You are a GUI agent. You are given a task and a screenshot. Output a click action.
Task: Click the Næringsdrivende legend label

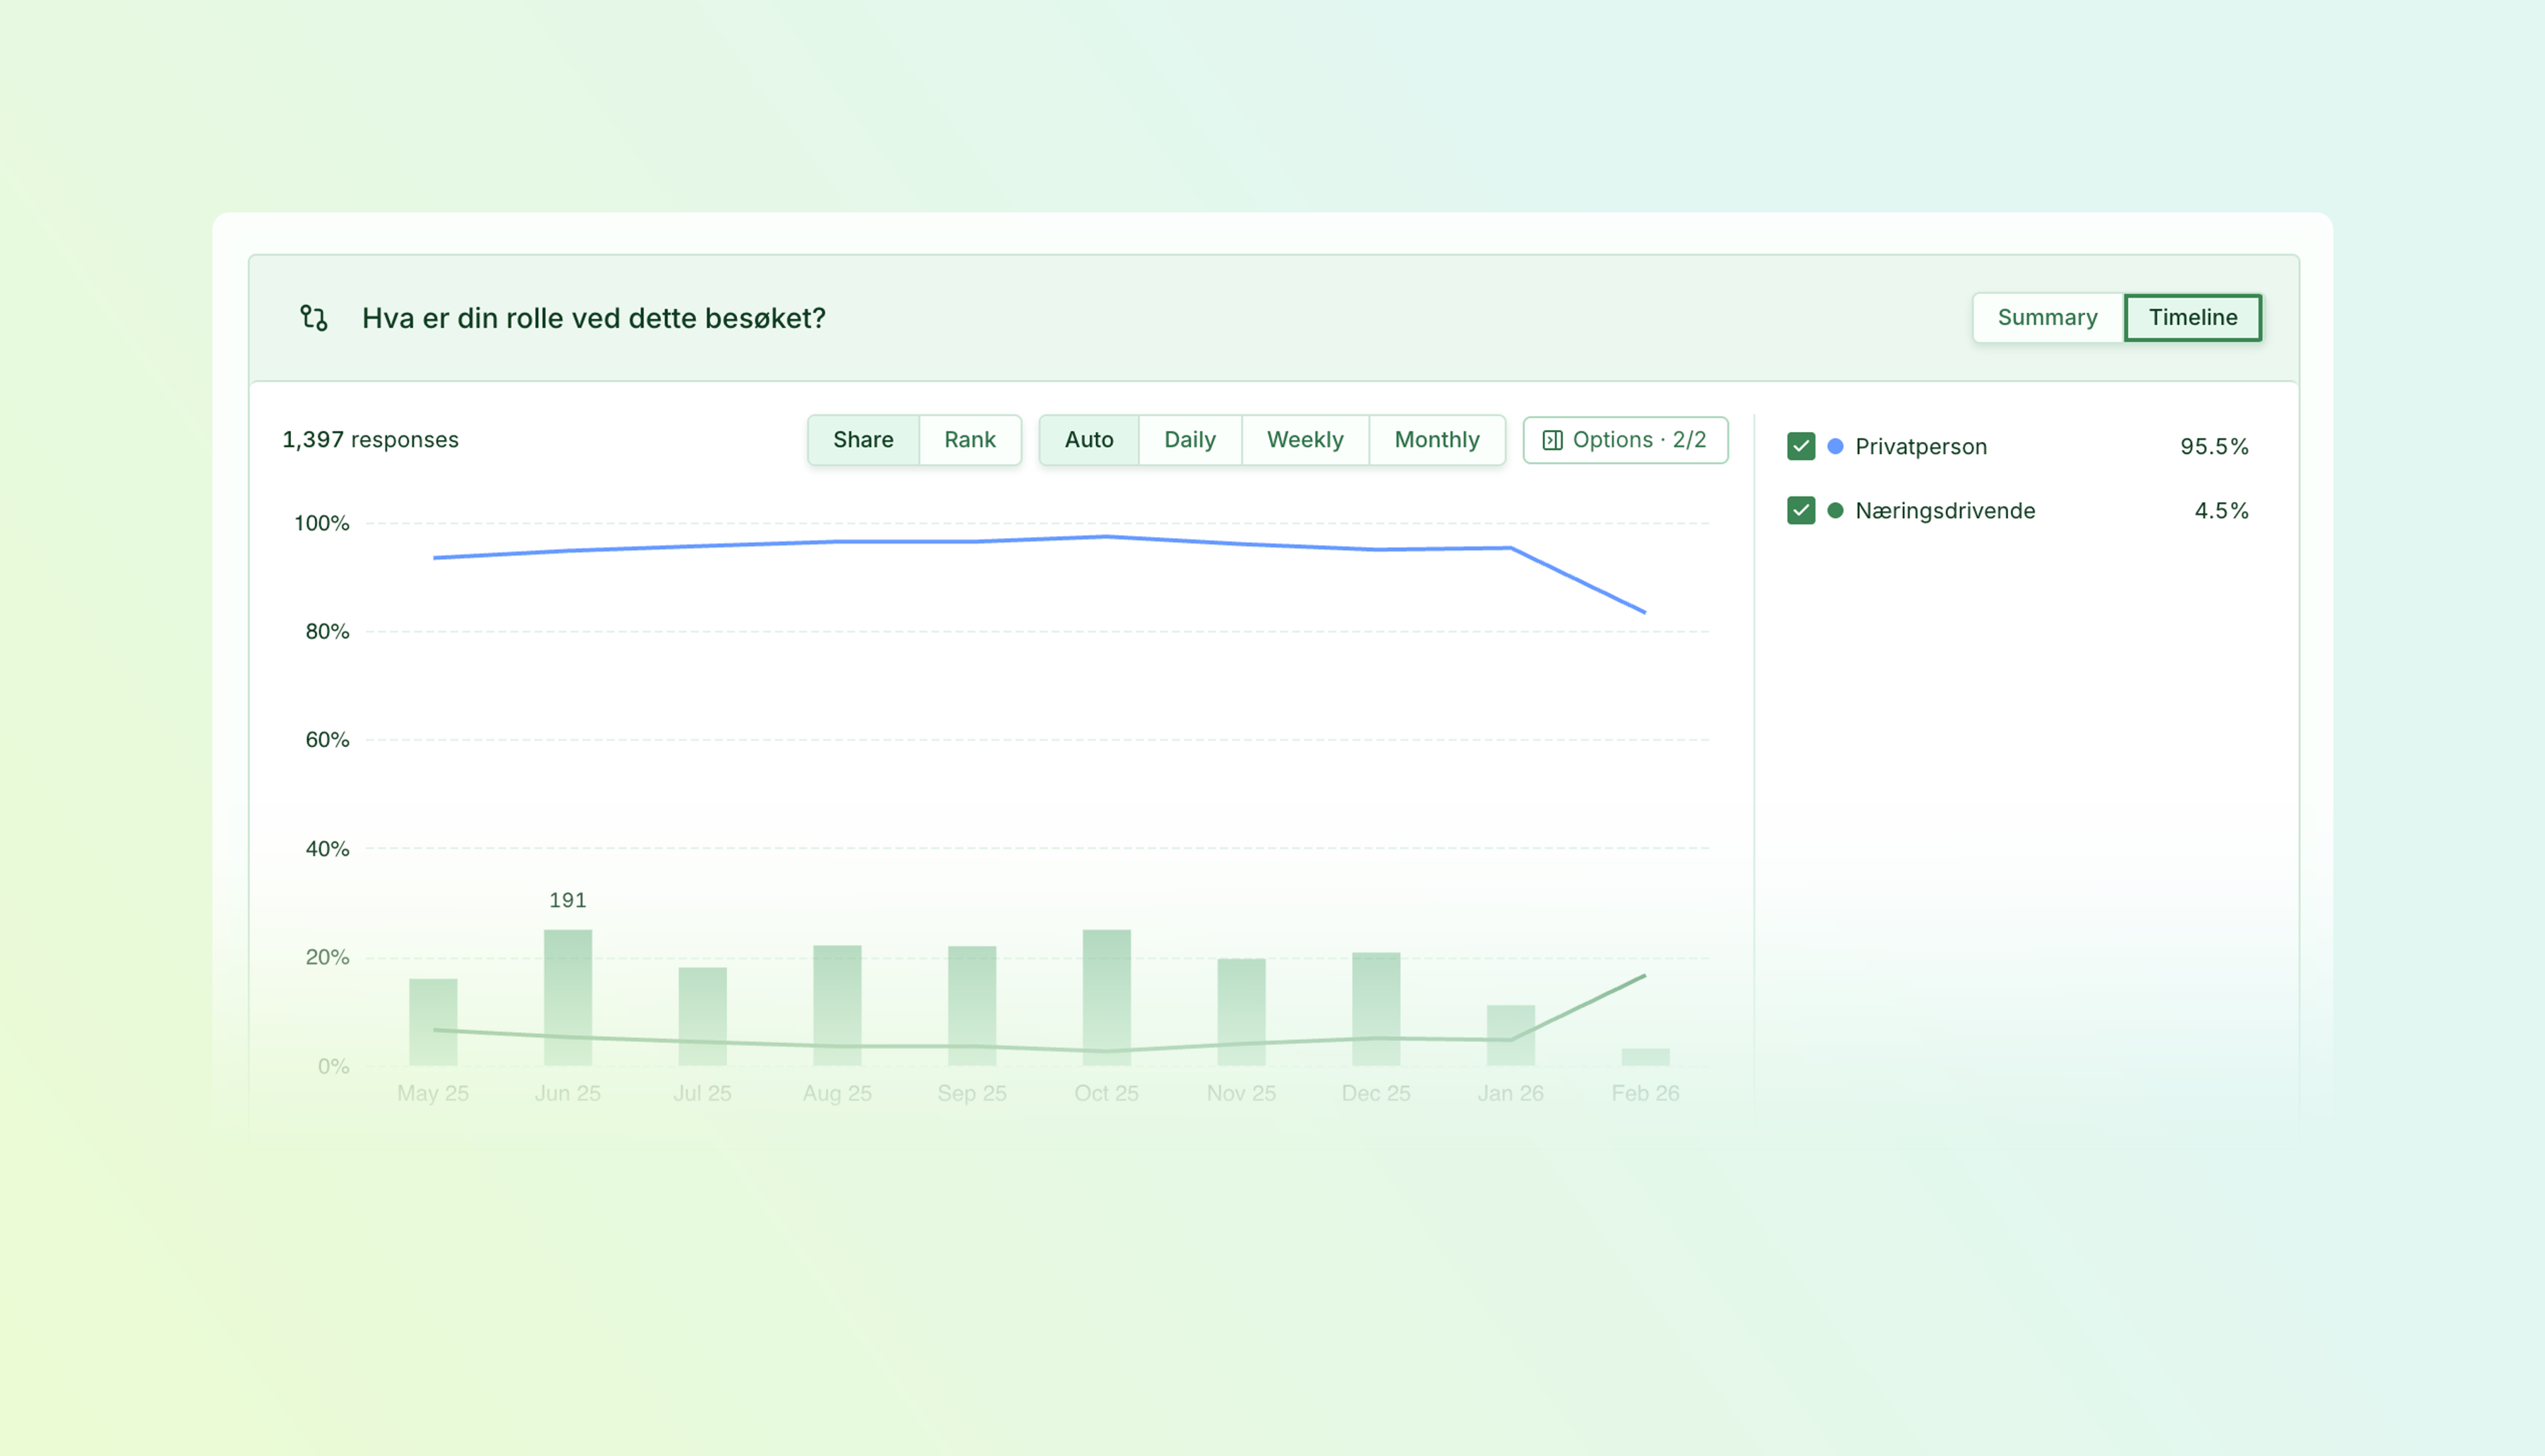[1944, 510]
